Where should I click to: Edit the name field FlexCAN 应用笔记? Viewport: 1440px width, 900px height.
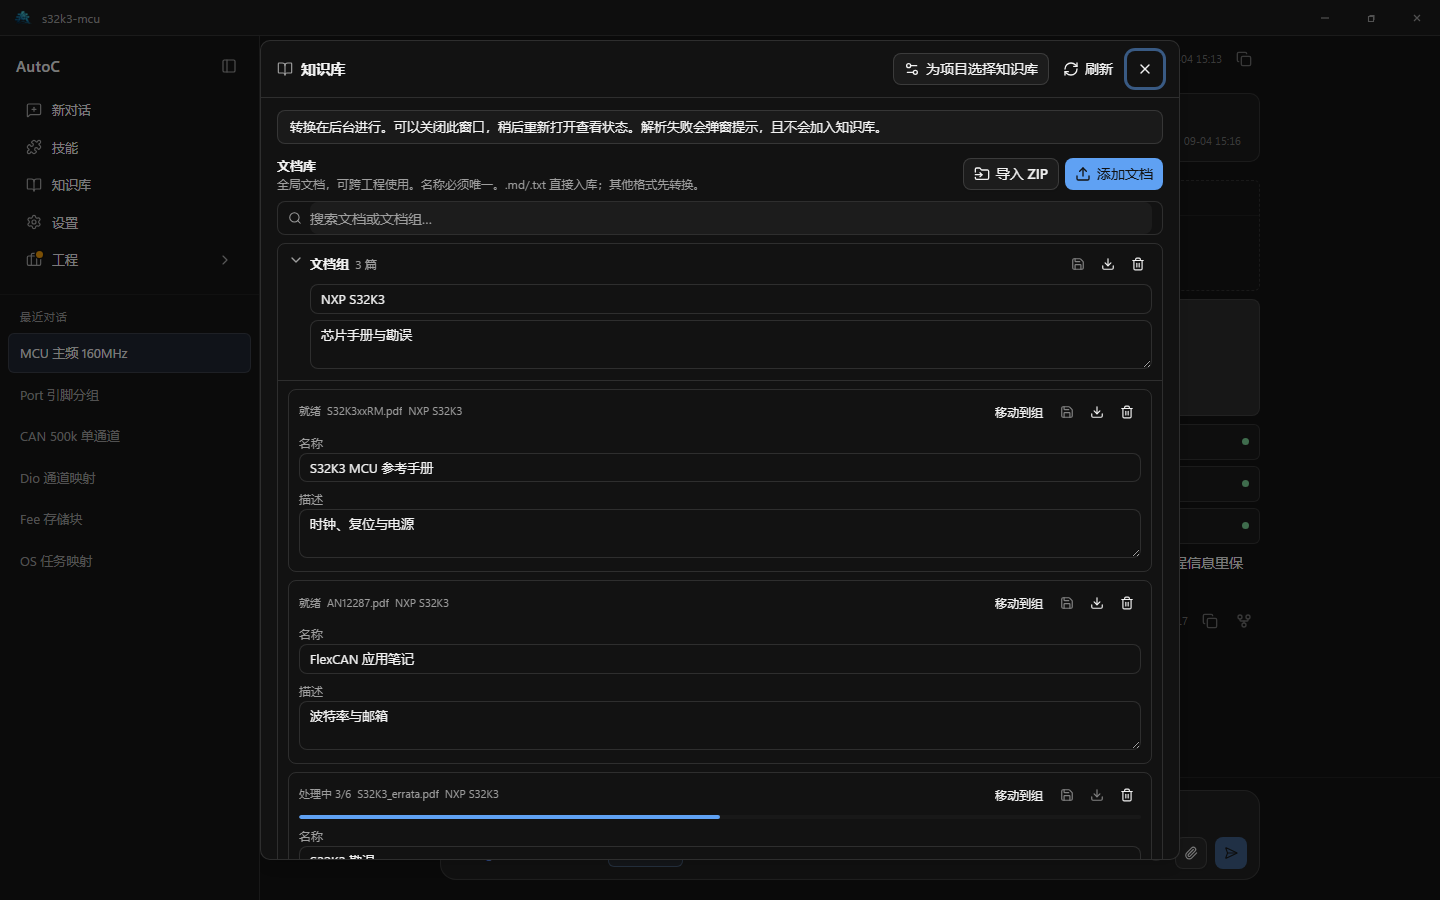click(x=720, y=659)
